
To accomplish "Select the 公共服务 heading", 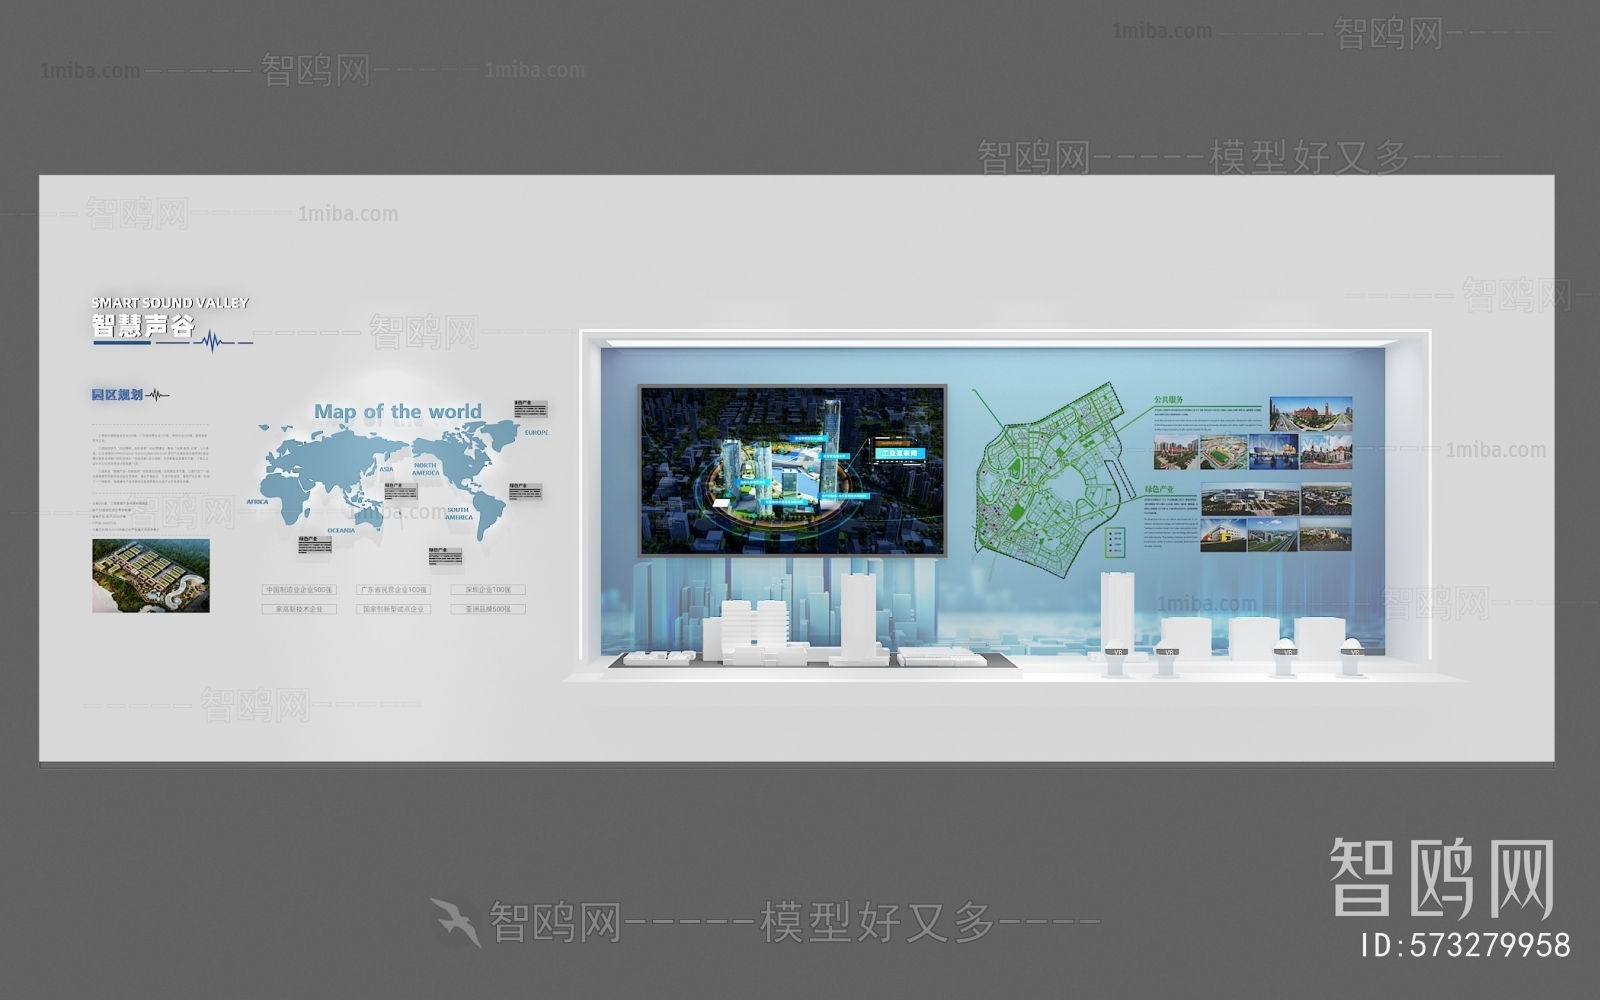I will 1169,400.
